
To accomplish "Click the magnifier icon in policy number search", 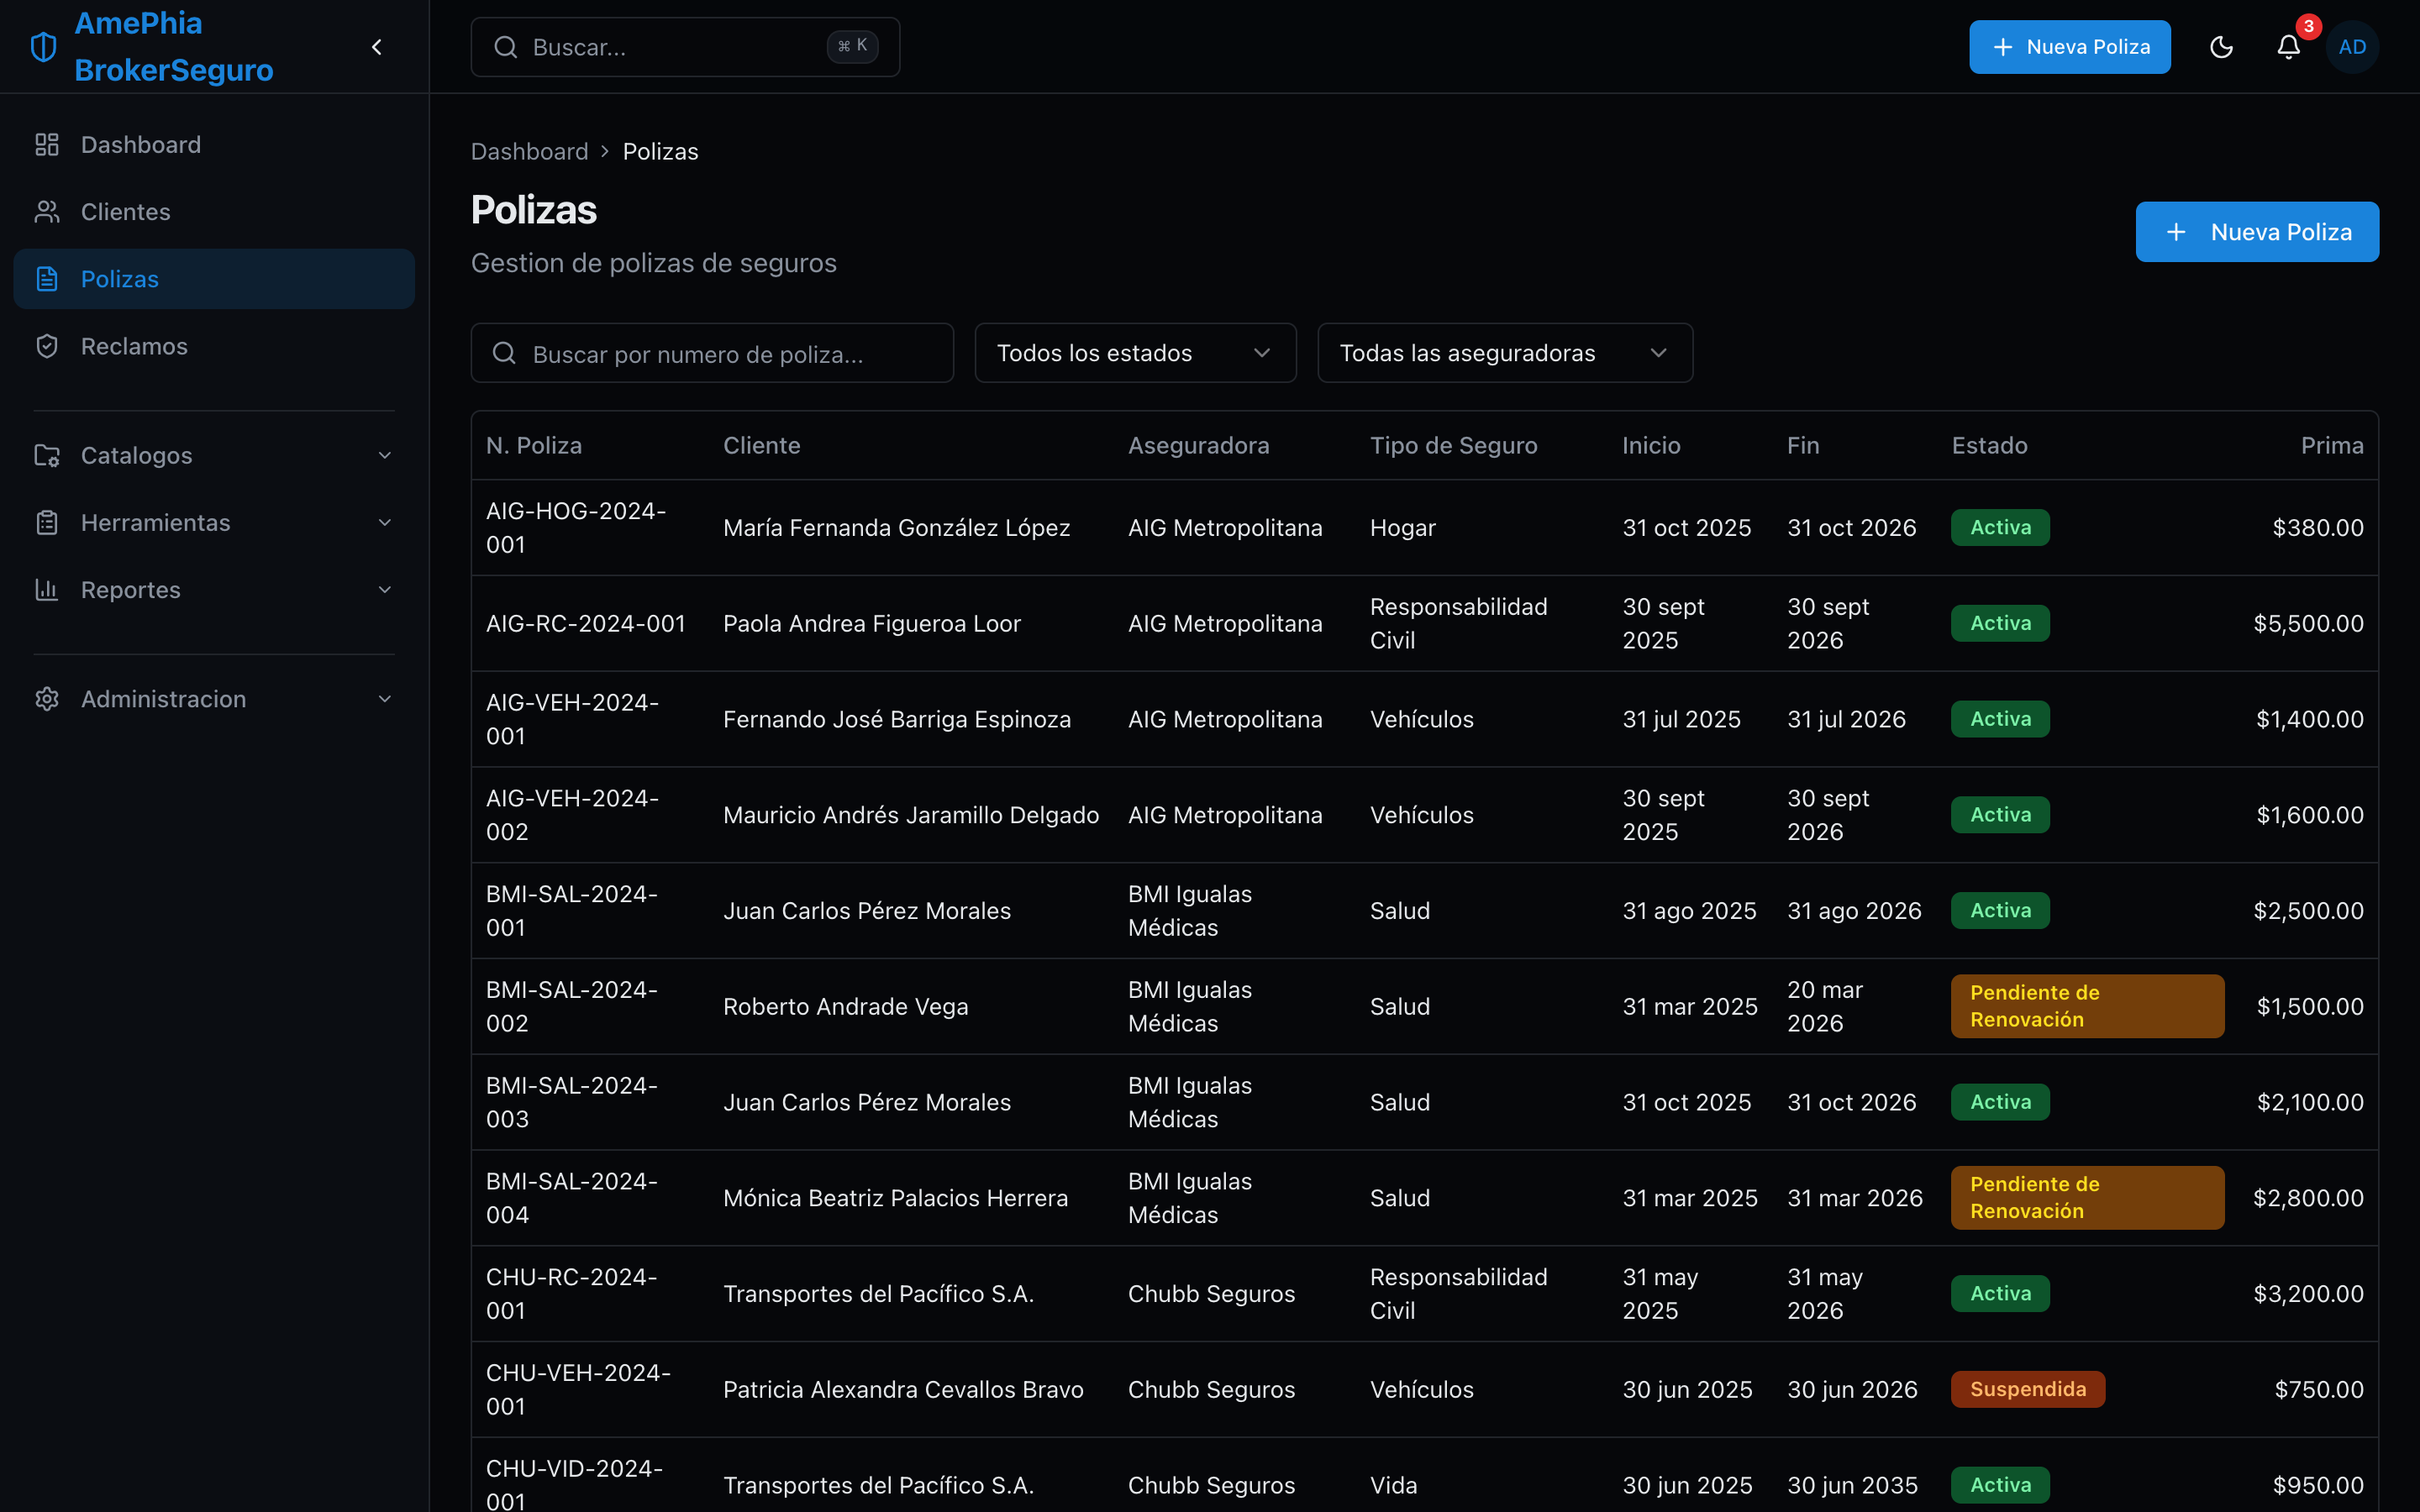I will 504,353.
